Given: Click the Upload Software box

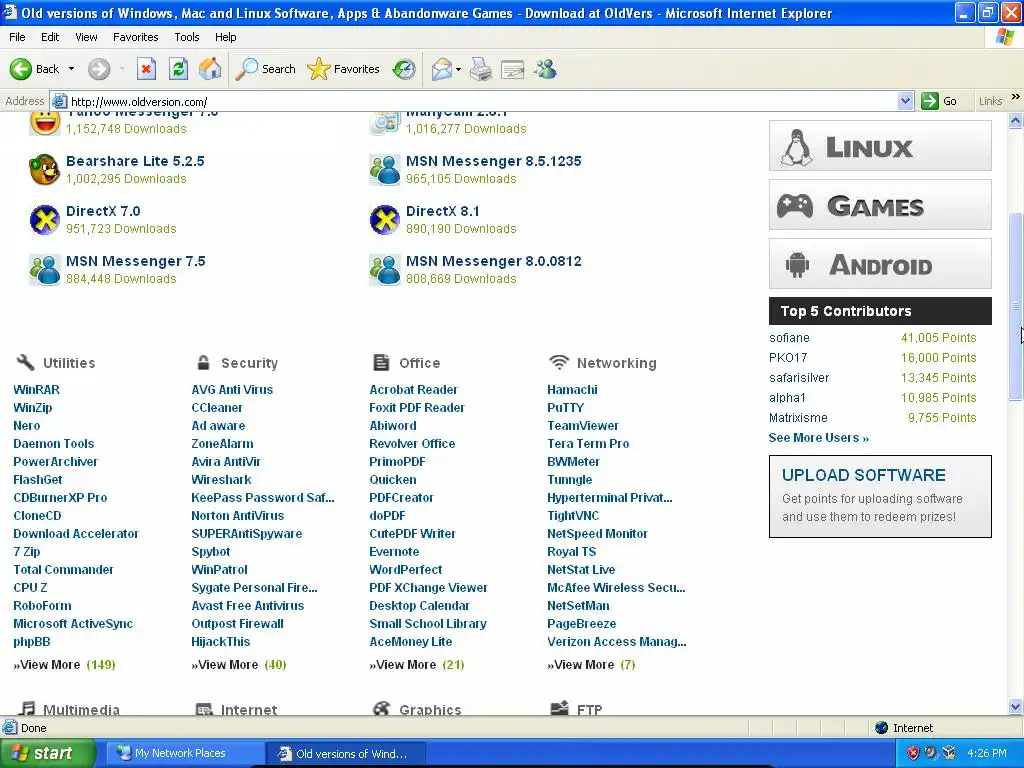Looking at the screenshot, I should point(880,496).
